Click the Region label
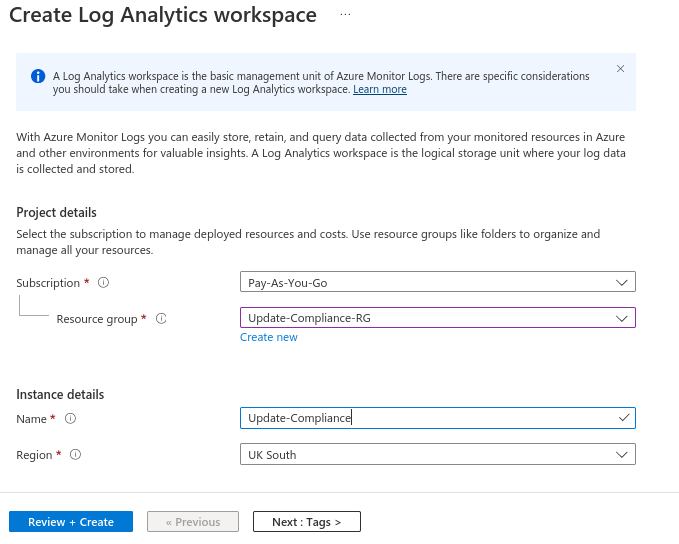The height and width of the screenshot is (544, 679). 34,455
